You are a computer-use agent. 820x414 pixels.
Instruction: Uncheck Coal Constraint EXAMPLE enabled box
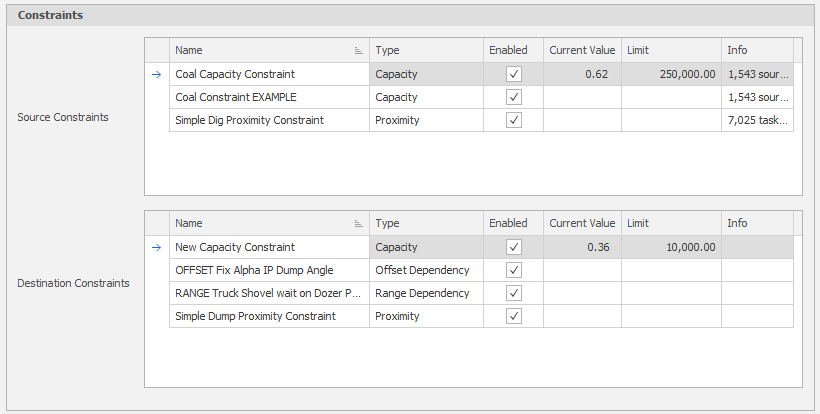click(514, 97)
